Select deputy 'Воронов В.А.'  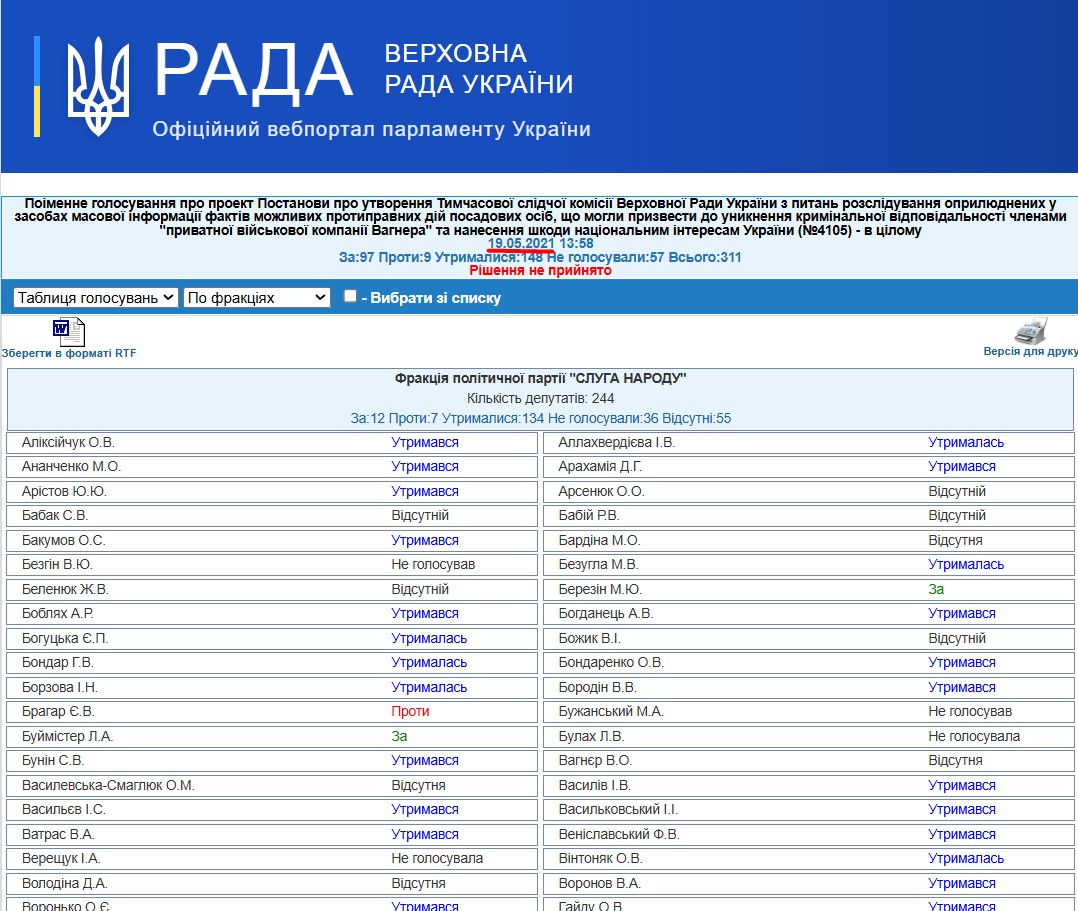600,883
